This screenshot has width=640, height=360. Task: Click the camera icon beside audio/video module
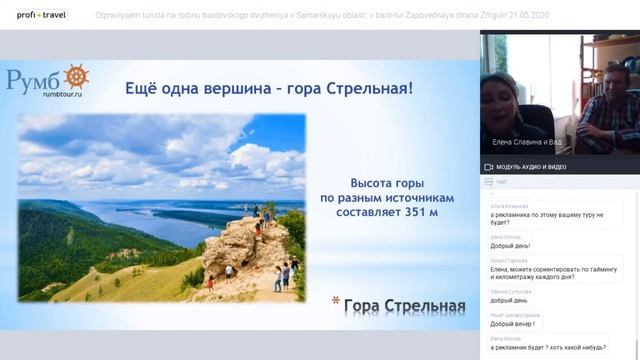[x=488, y=167]
